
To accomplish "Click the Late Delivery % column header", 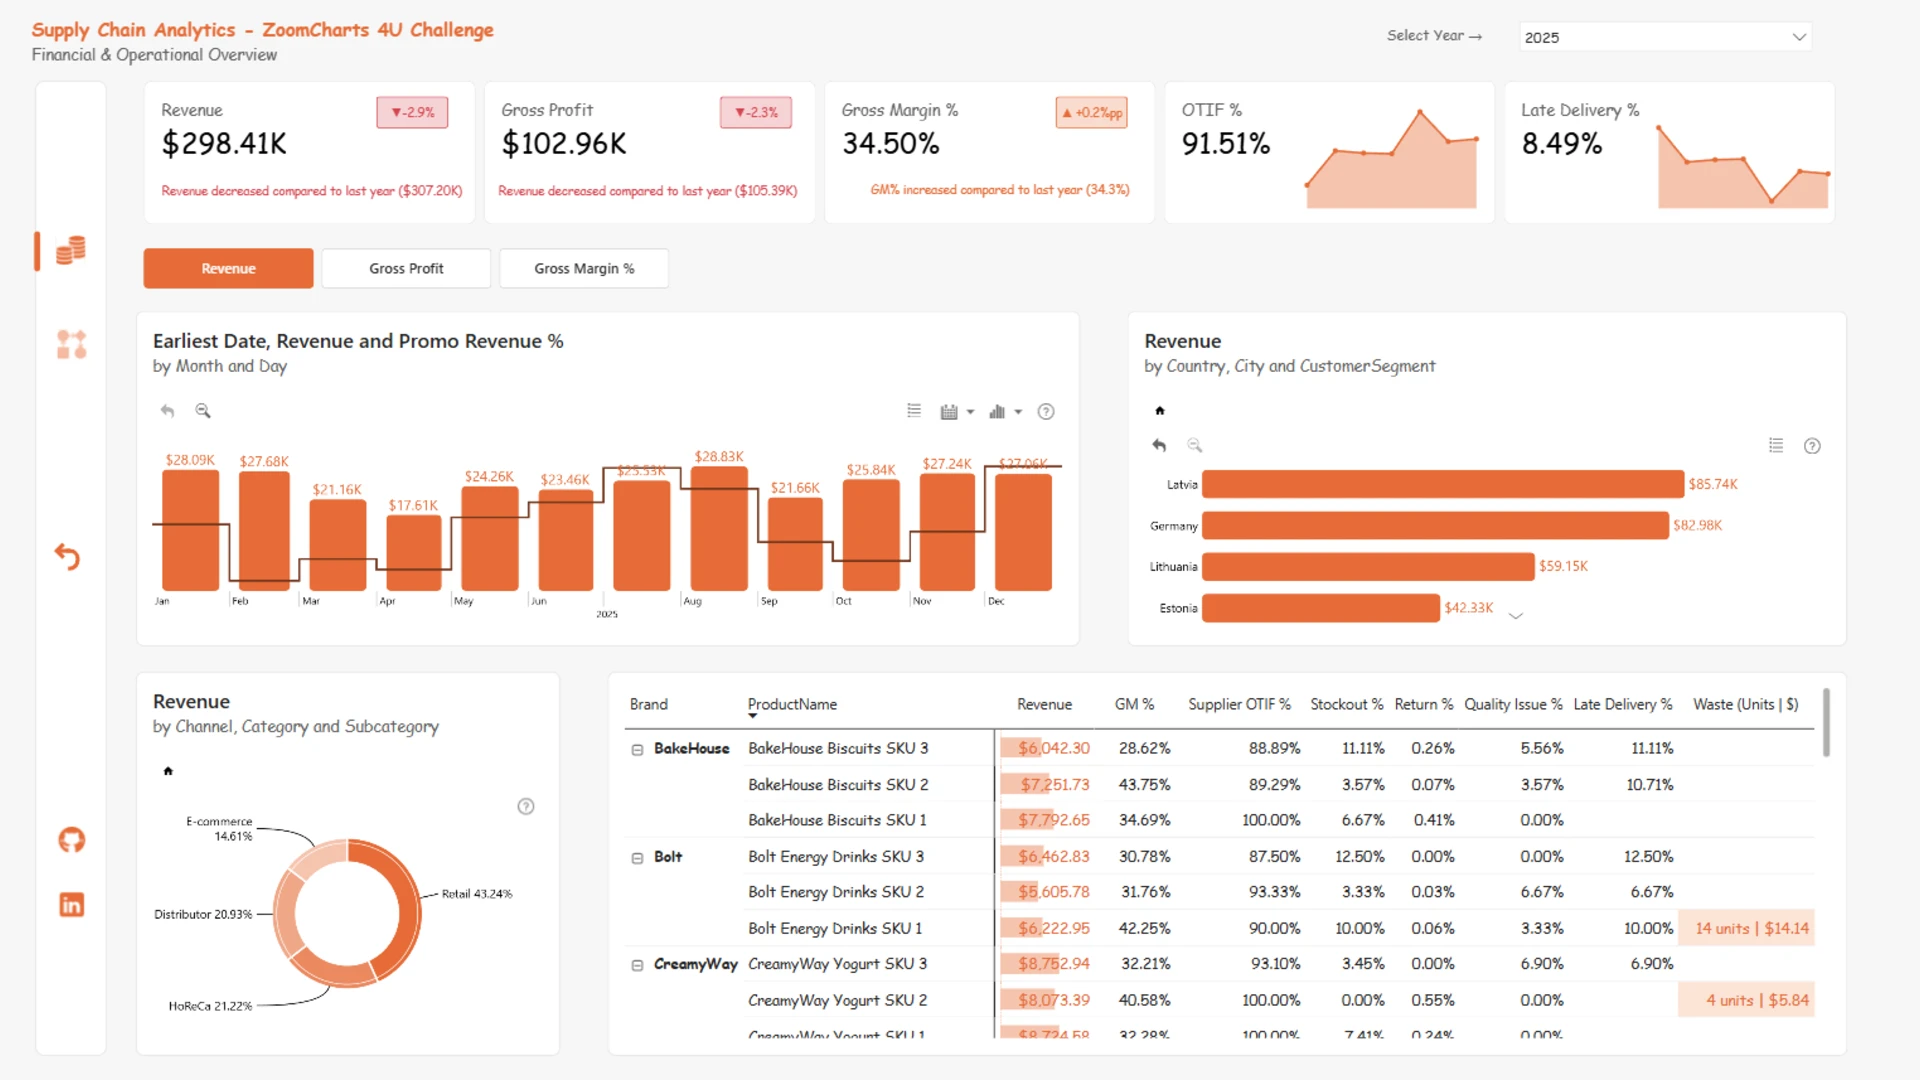I will (x=1622, y=705).
